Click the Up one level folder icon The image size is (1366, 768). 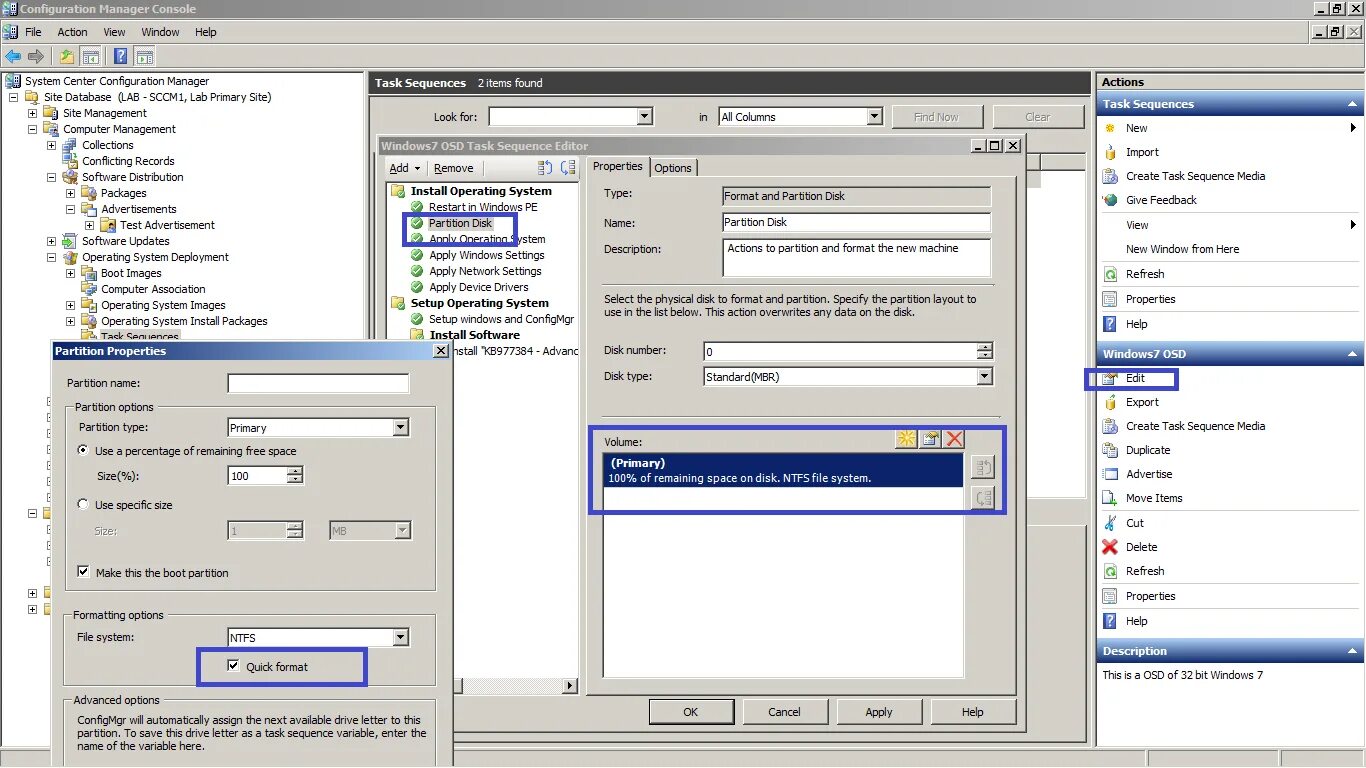(67, 57)
